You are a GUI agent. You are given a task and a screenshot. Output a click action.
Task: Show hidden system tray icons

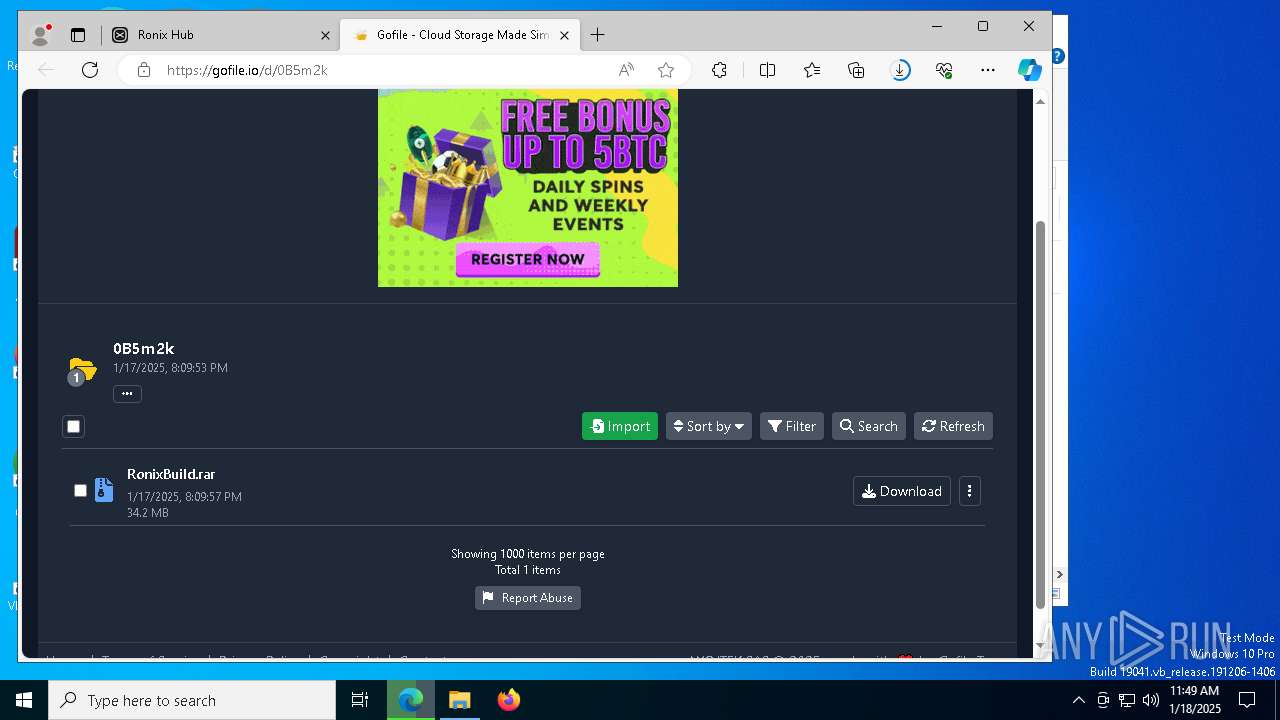tap(1078, 700)
